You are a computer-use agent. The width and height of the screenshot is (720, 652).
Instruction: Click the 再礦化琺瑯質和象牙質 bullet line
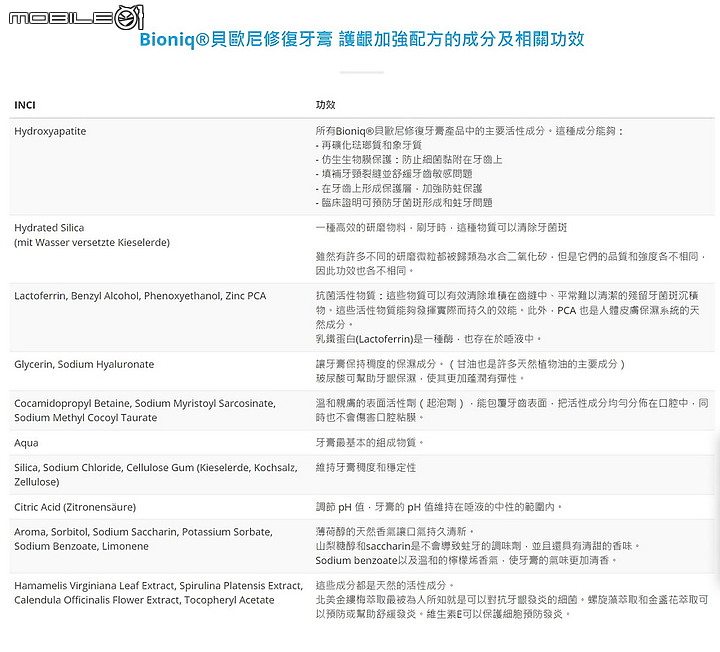click(369, 146)
